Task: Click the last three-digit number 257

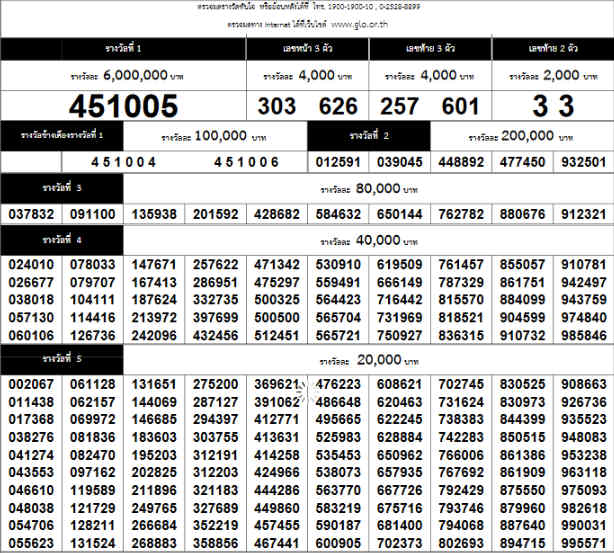Action: pos(400,106)
